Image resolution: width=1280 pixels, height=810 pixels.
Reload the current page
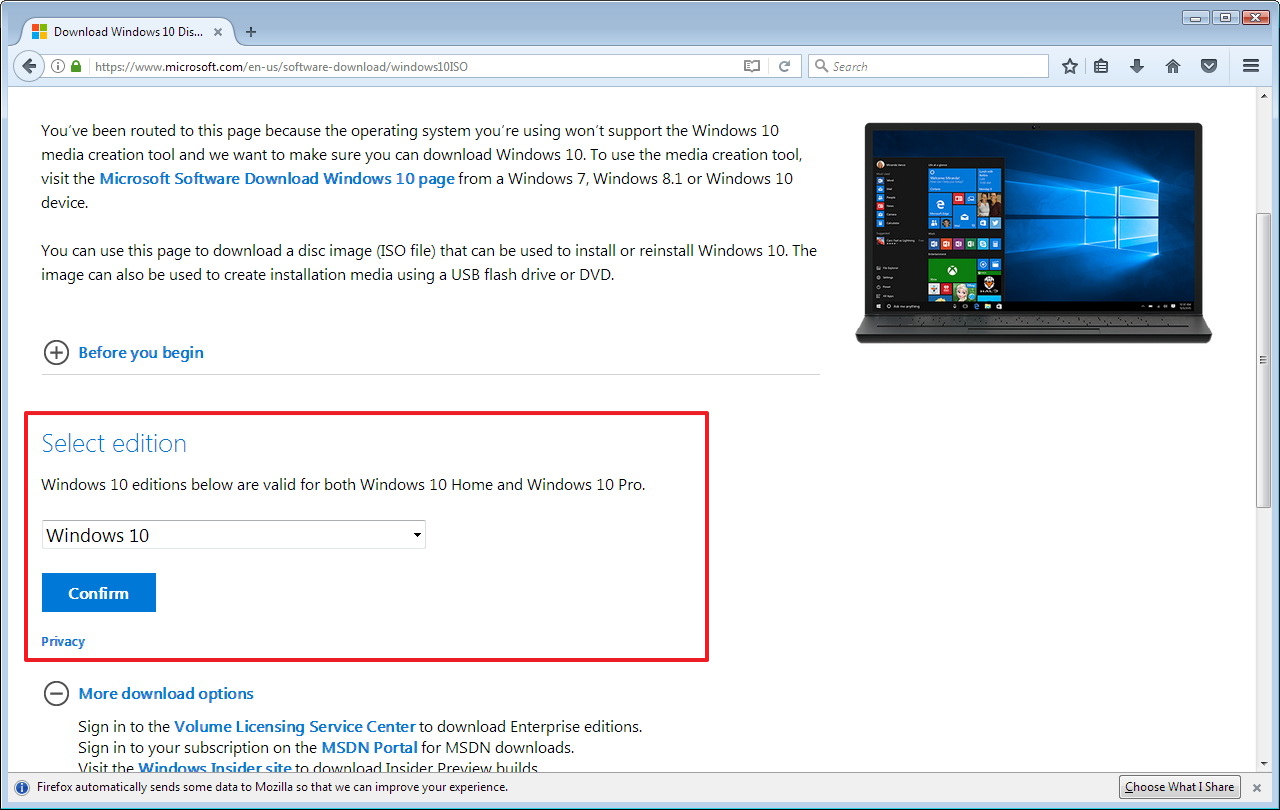click(785, 66)
